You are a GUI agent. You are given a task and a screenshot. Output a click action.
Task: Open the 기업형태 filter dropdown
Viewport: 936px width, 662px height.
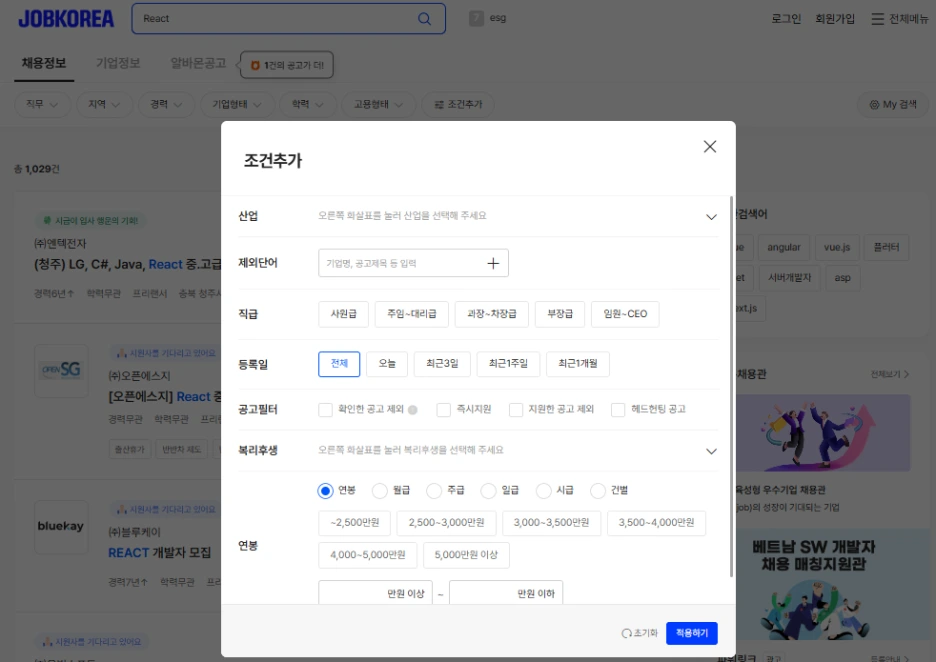(x=237, y=104)
